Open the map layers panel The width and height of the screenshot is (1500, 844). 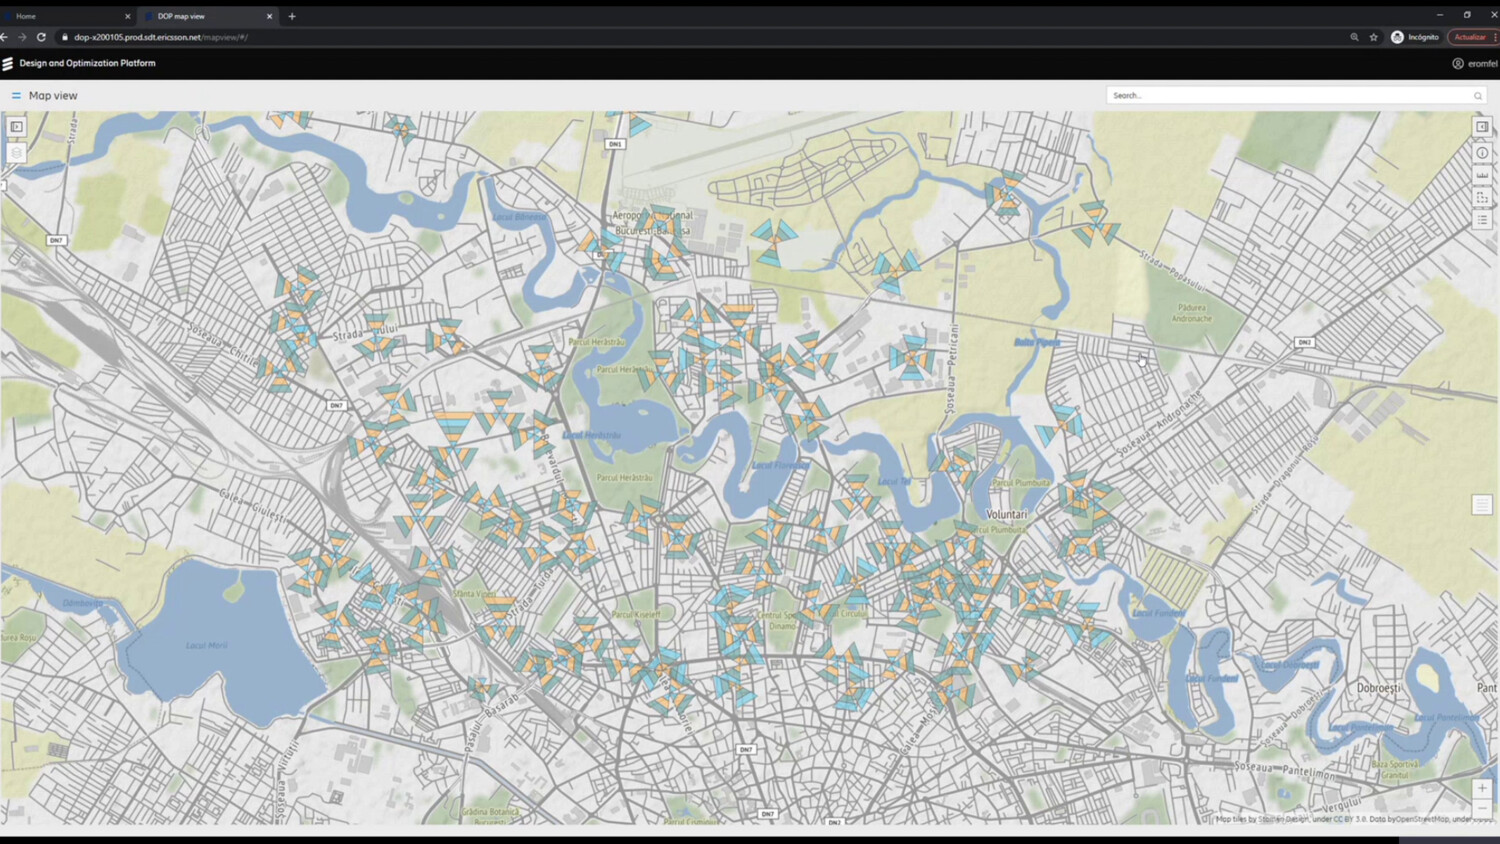[16, 153]
